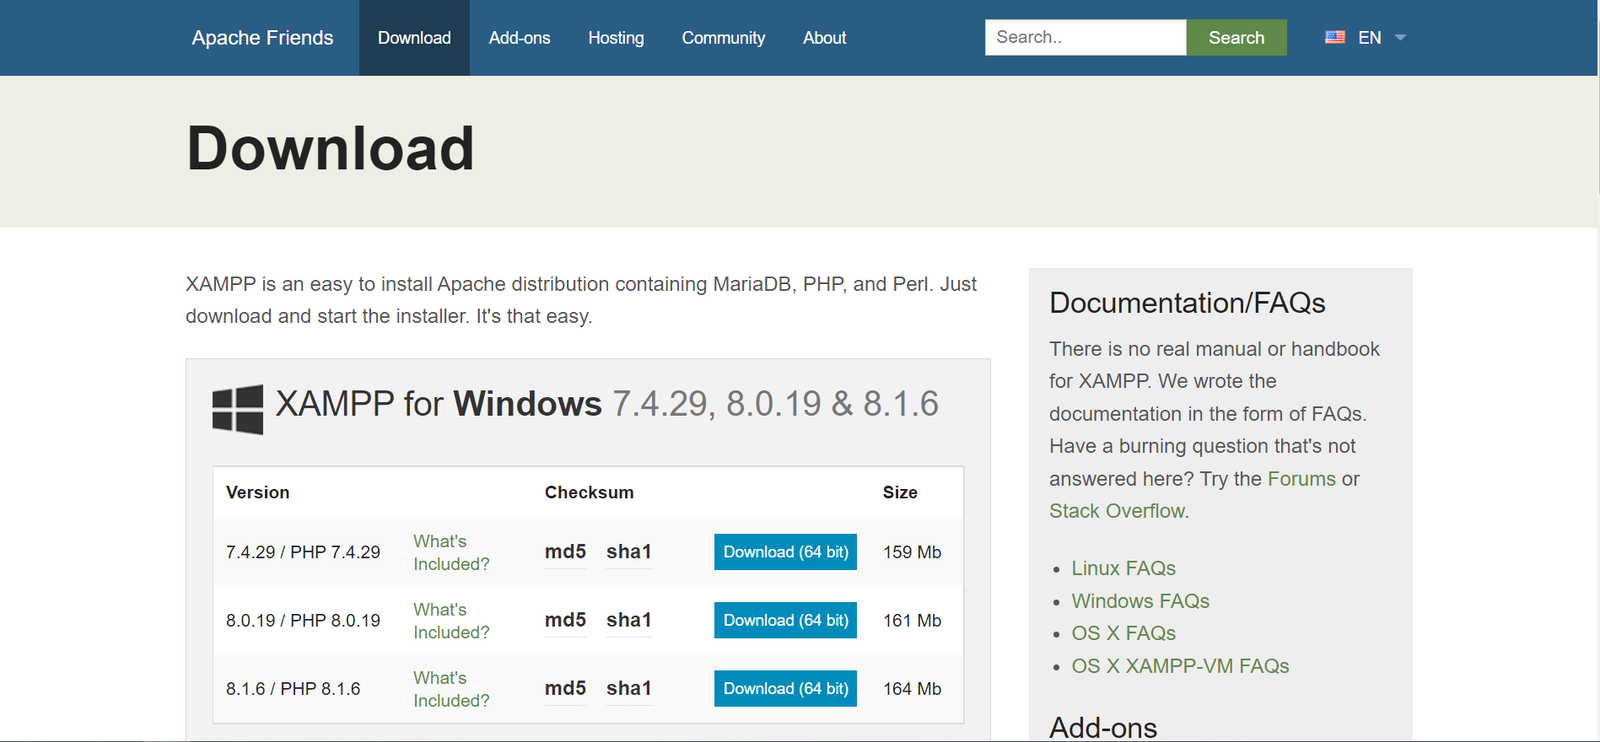Image resolution: width=1600 pixels, height=742 pixels.
Task: Select the 8.1.6 / PHP 8.1.6 version cell
Action: 293,689
